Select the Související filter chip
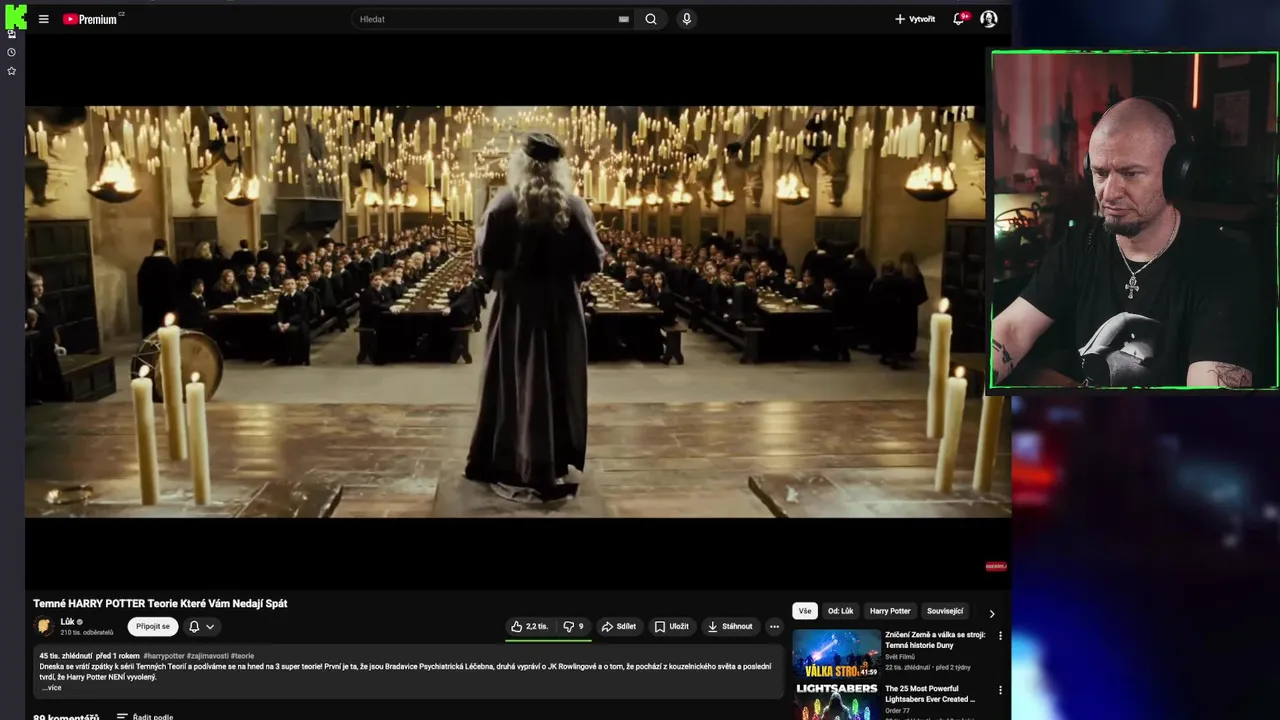 click(945, 611)
